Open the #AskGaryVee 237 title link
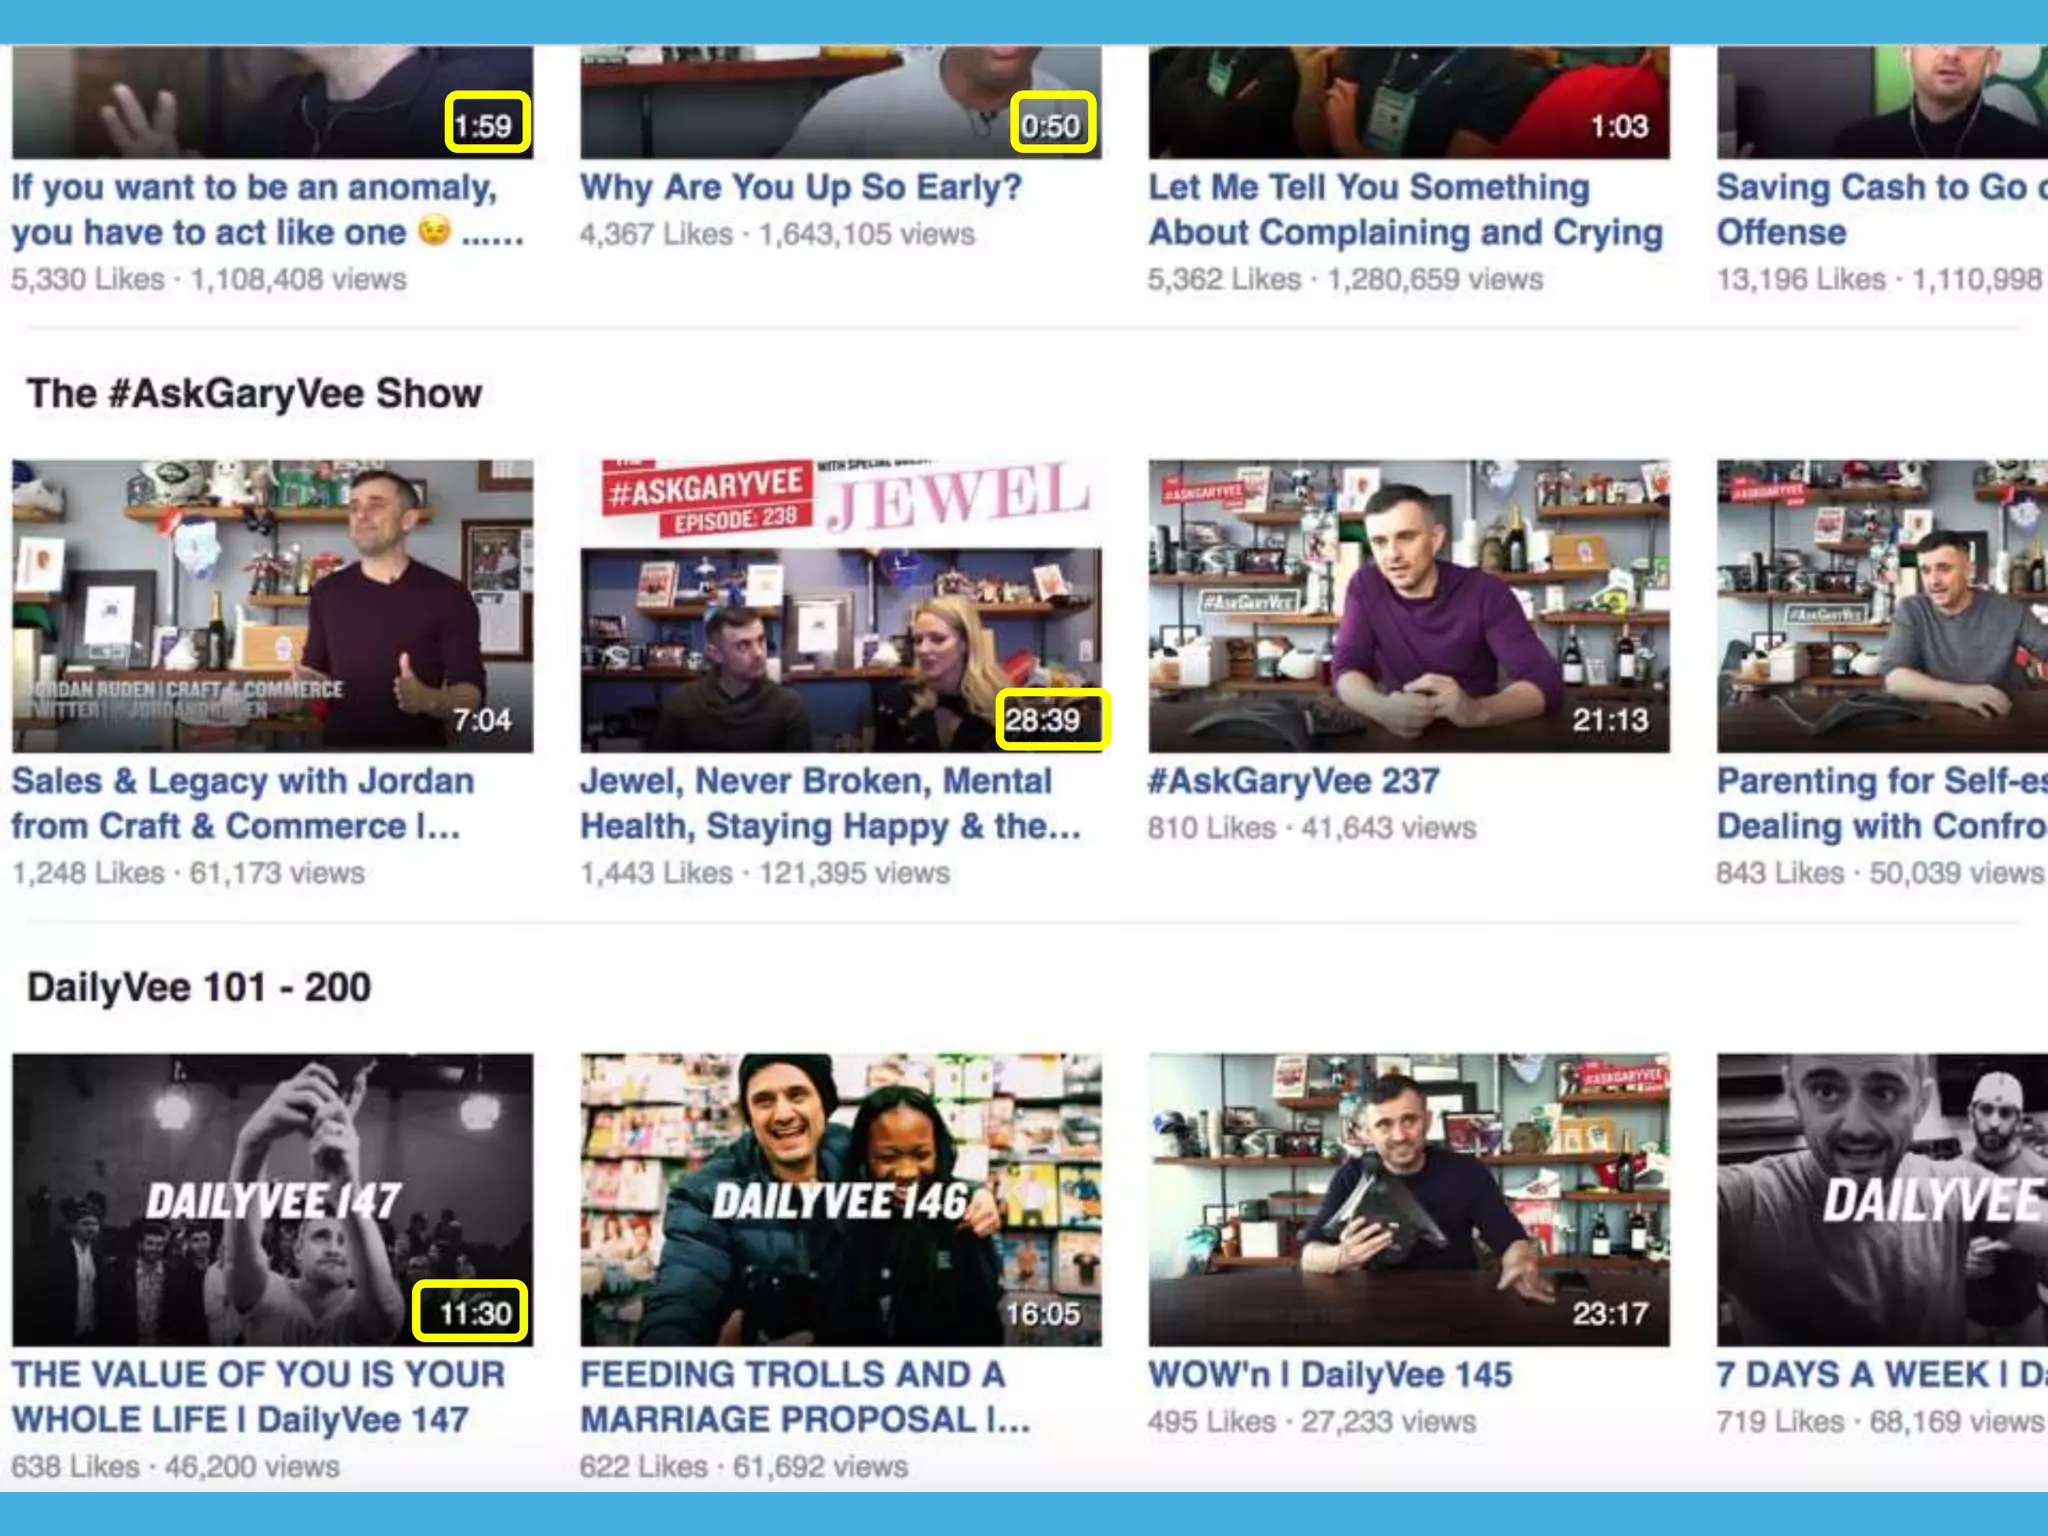The image size is (2048, 1536). pyautogui.click(x=1293, y=781)
